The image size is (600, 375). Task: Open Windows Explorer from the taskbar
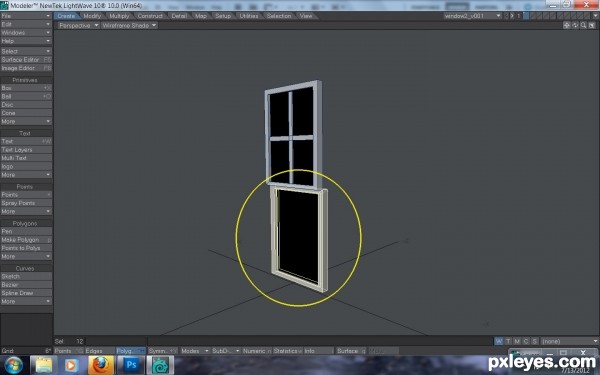click(x=44, y=365)
